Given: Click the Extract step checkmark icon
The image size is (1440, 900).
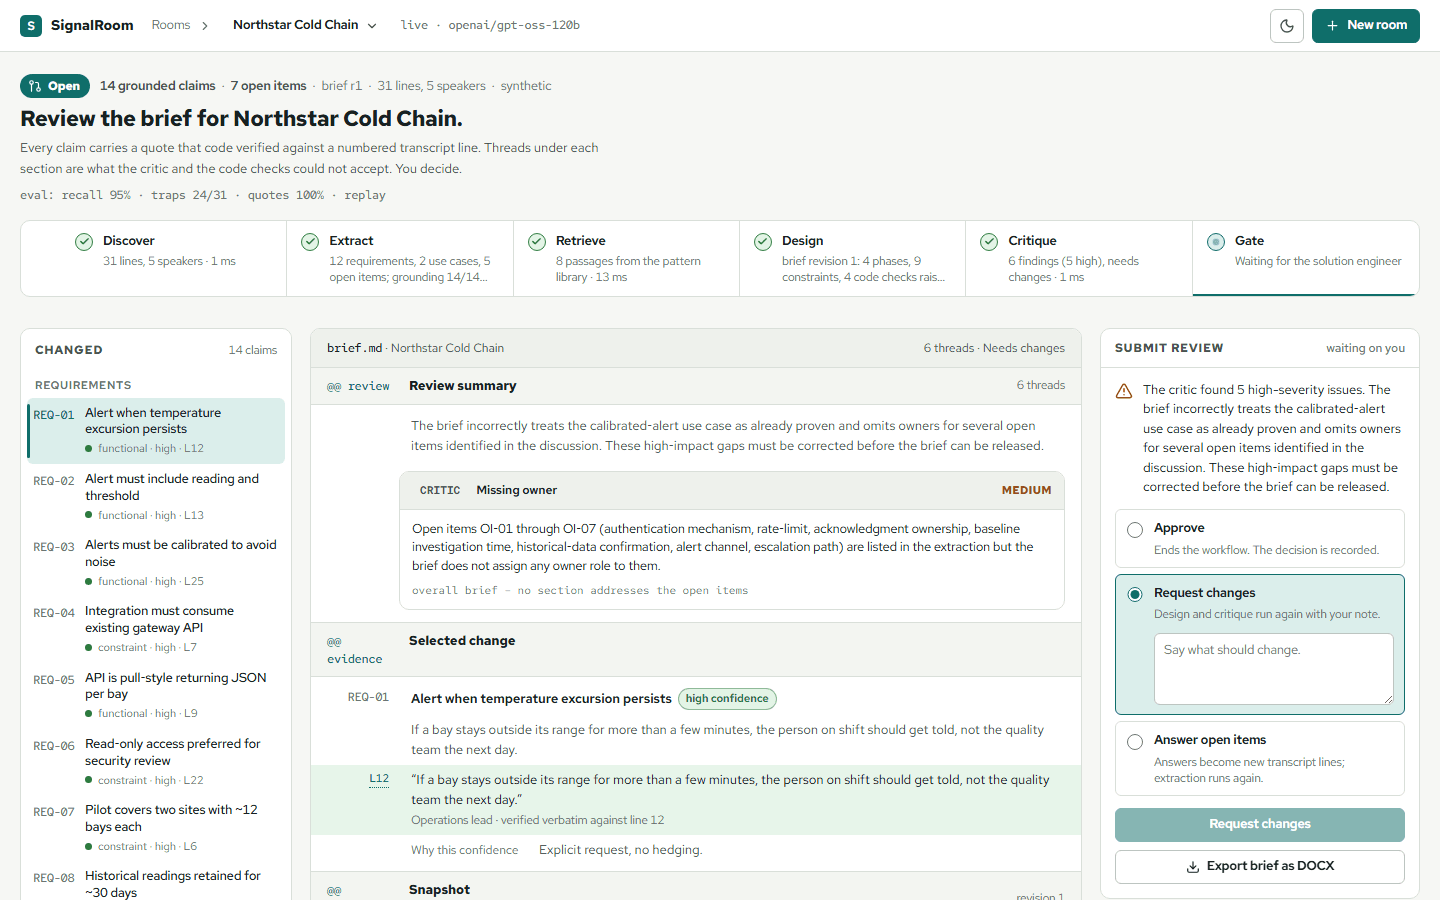Looking at the screenshot, I should [310, 241].
